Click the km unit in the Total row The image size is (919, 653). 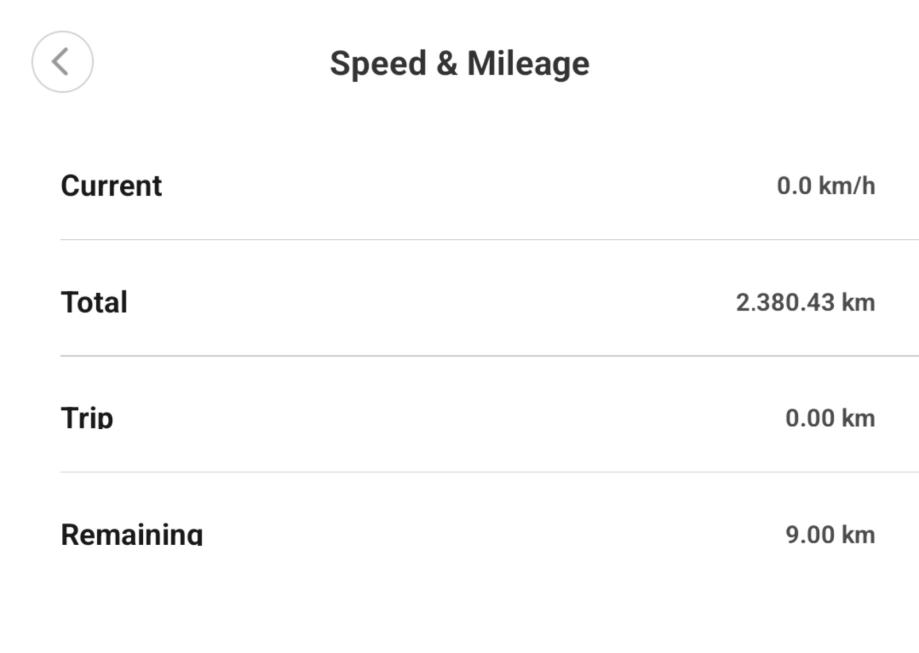pos(858,302)
